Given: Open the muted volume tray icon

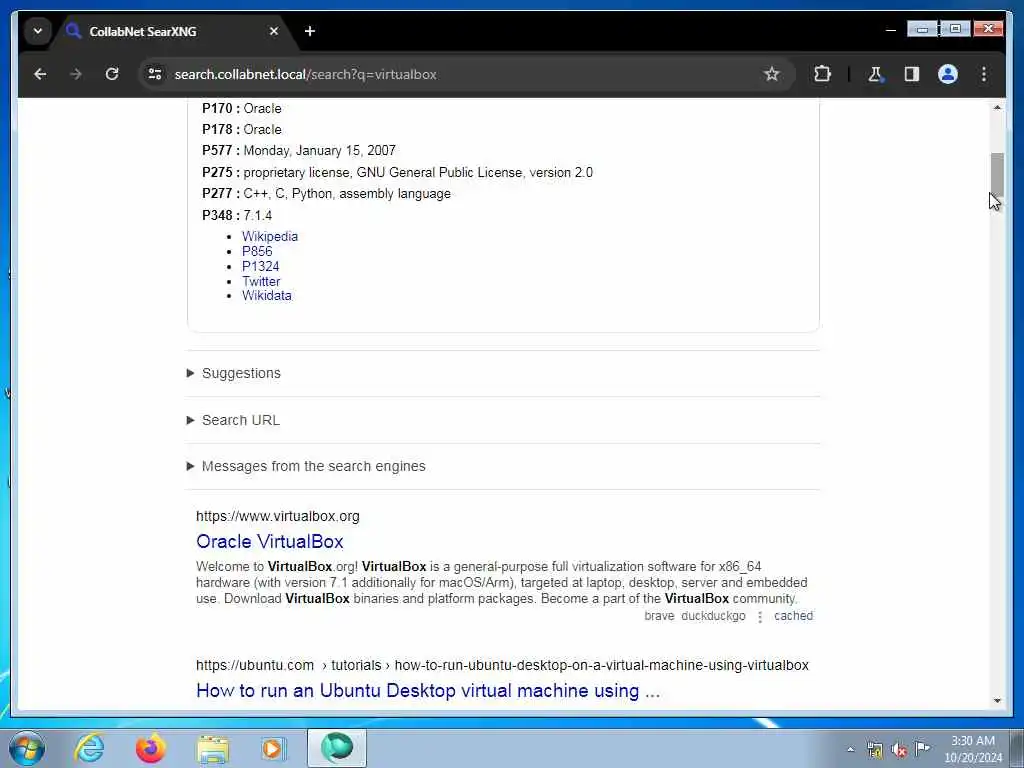Looking at the screenshot, I should pyautogui.click(x=899, y=750).
